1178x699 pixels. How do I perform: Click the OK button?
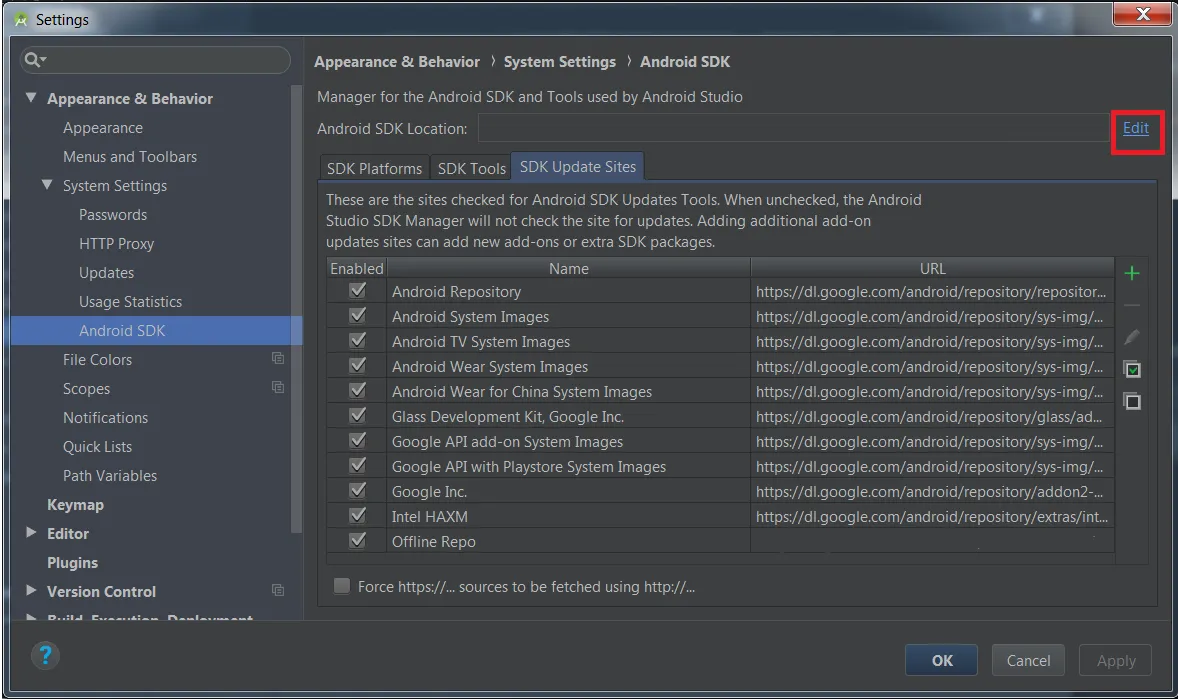[941, 661]
